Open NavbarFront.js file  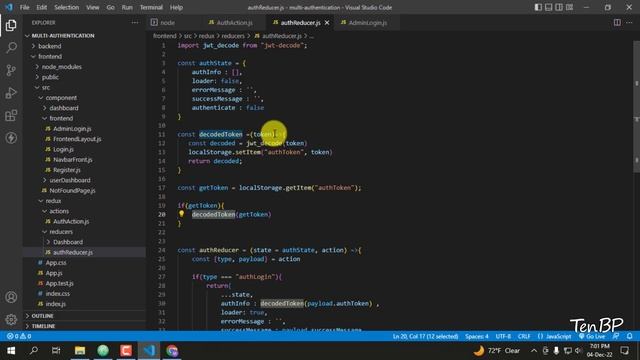coord(73,160)
